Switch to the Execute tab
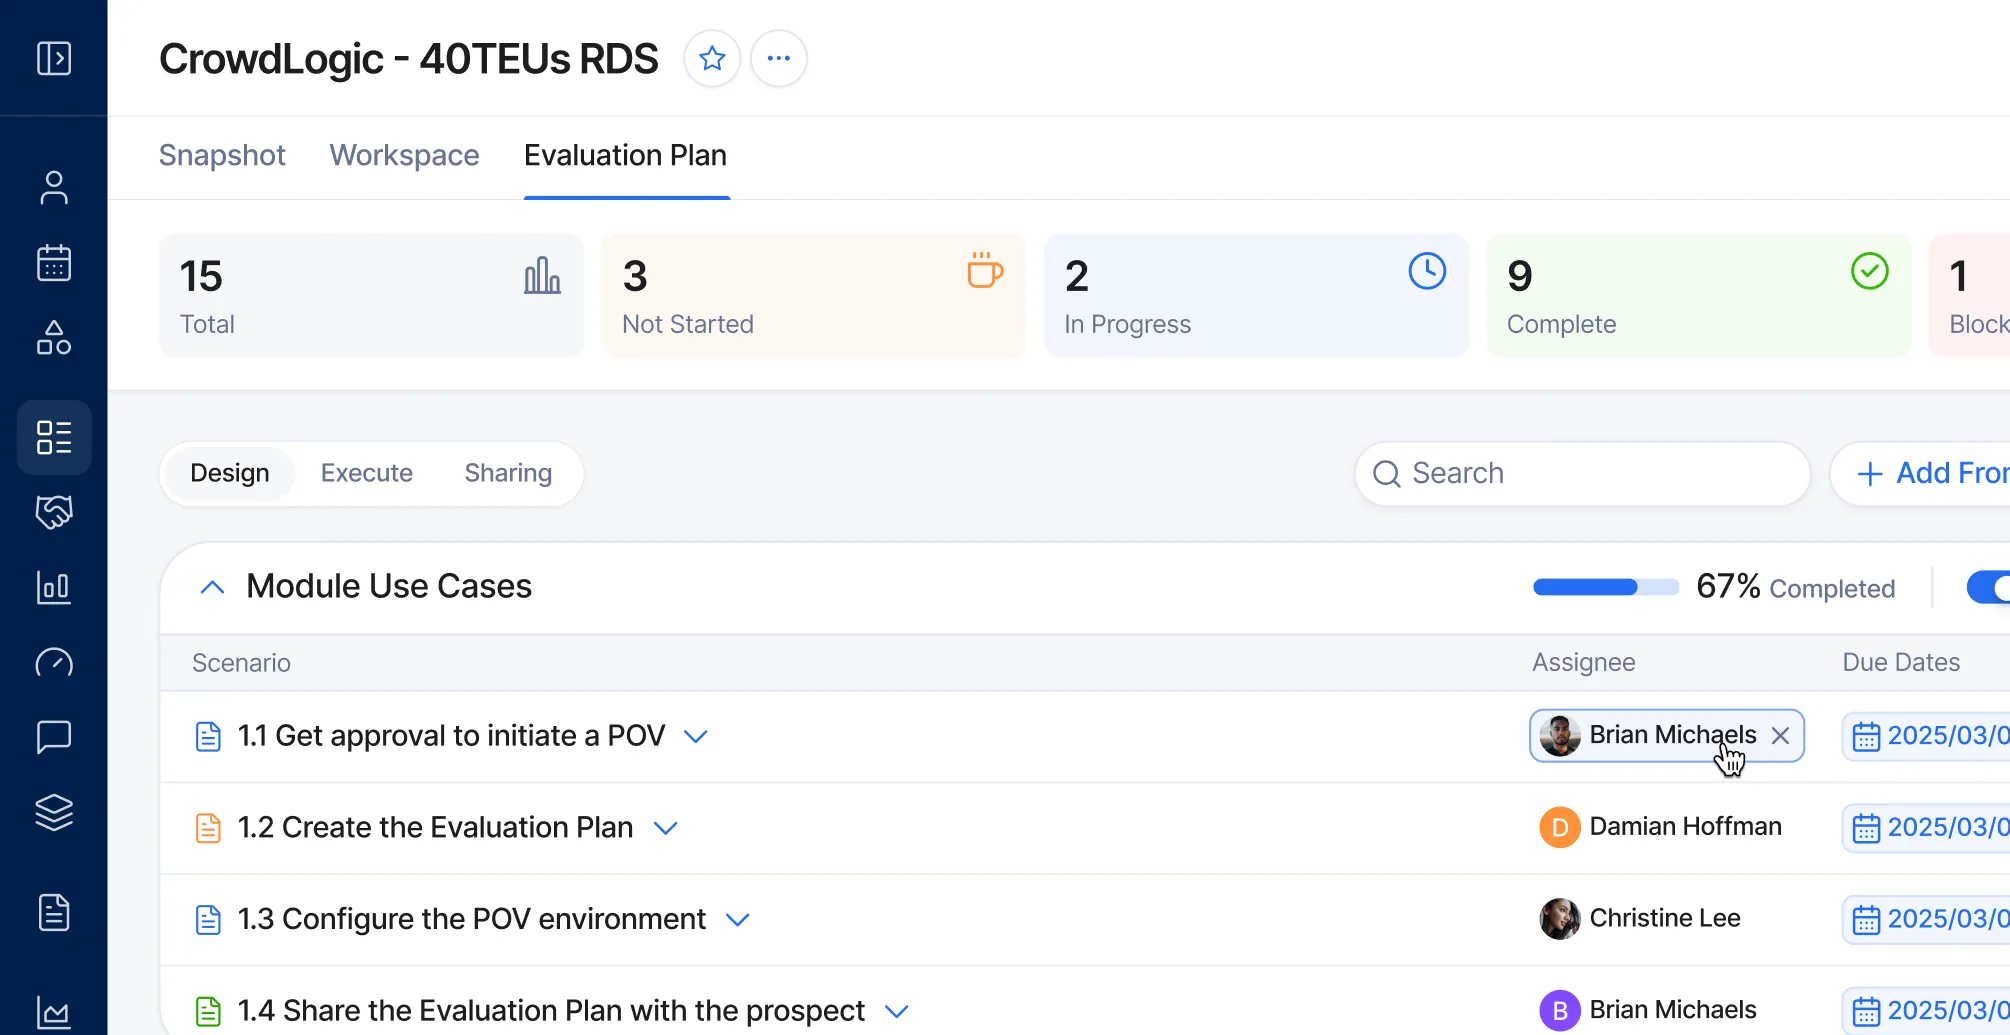 366,473
